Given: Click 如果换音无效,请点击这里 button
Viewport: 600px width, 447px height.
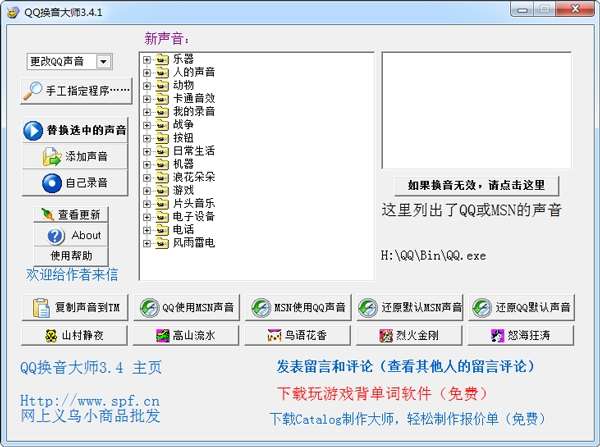Looking at the screenshot, I should tap(476, 186).
